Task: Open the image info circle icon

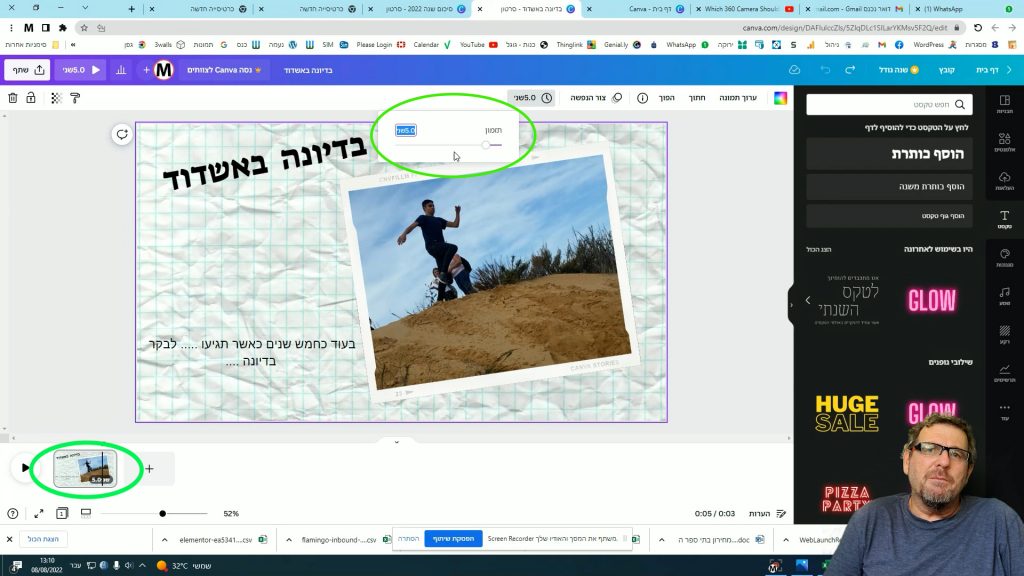Action: click(643, 98)
